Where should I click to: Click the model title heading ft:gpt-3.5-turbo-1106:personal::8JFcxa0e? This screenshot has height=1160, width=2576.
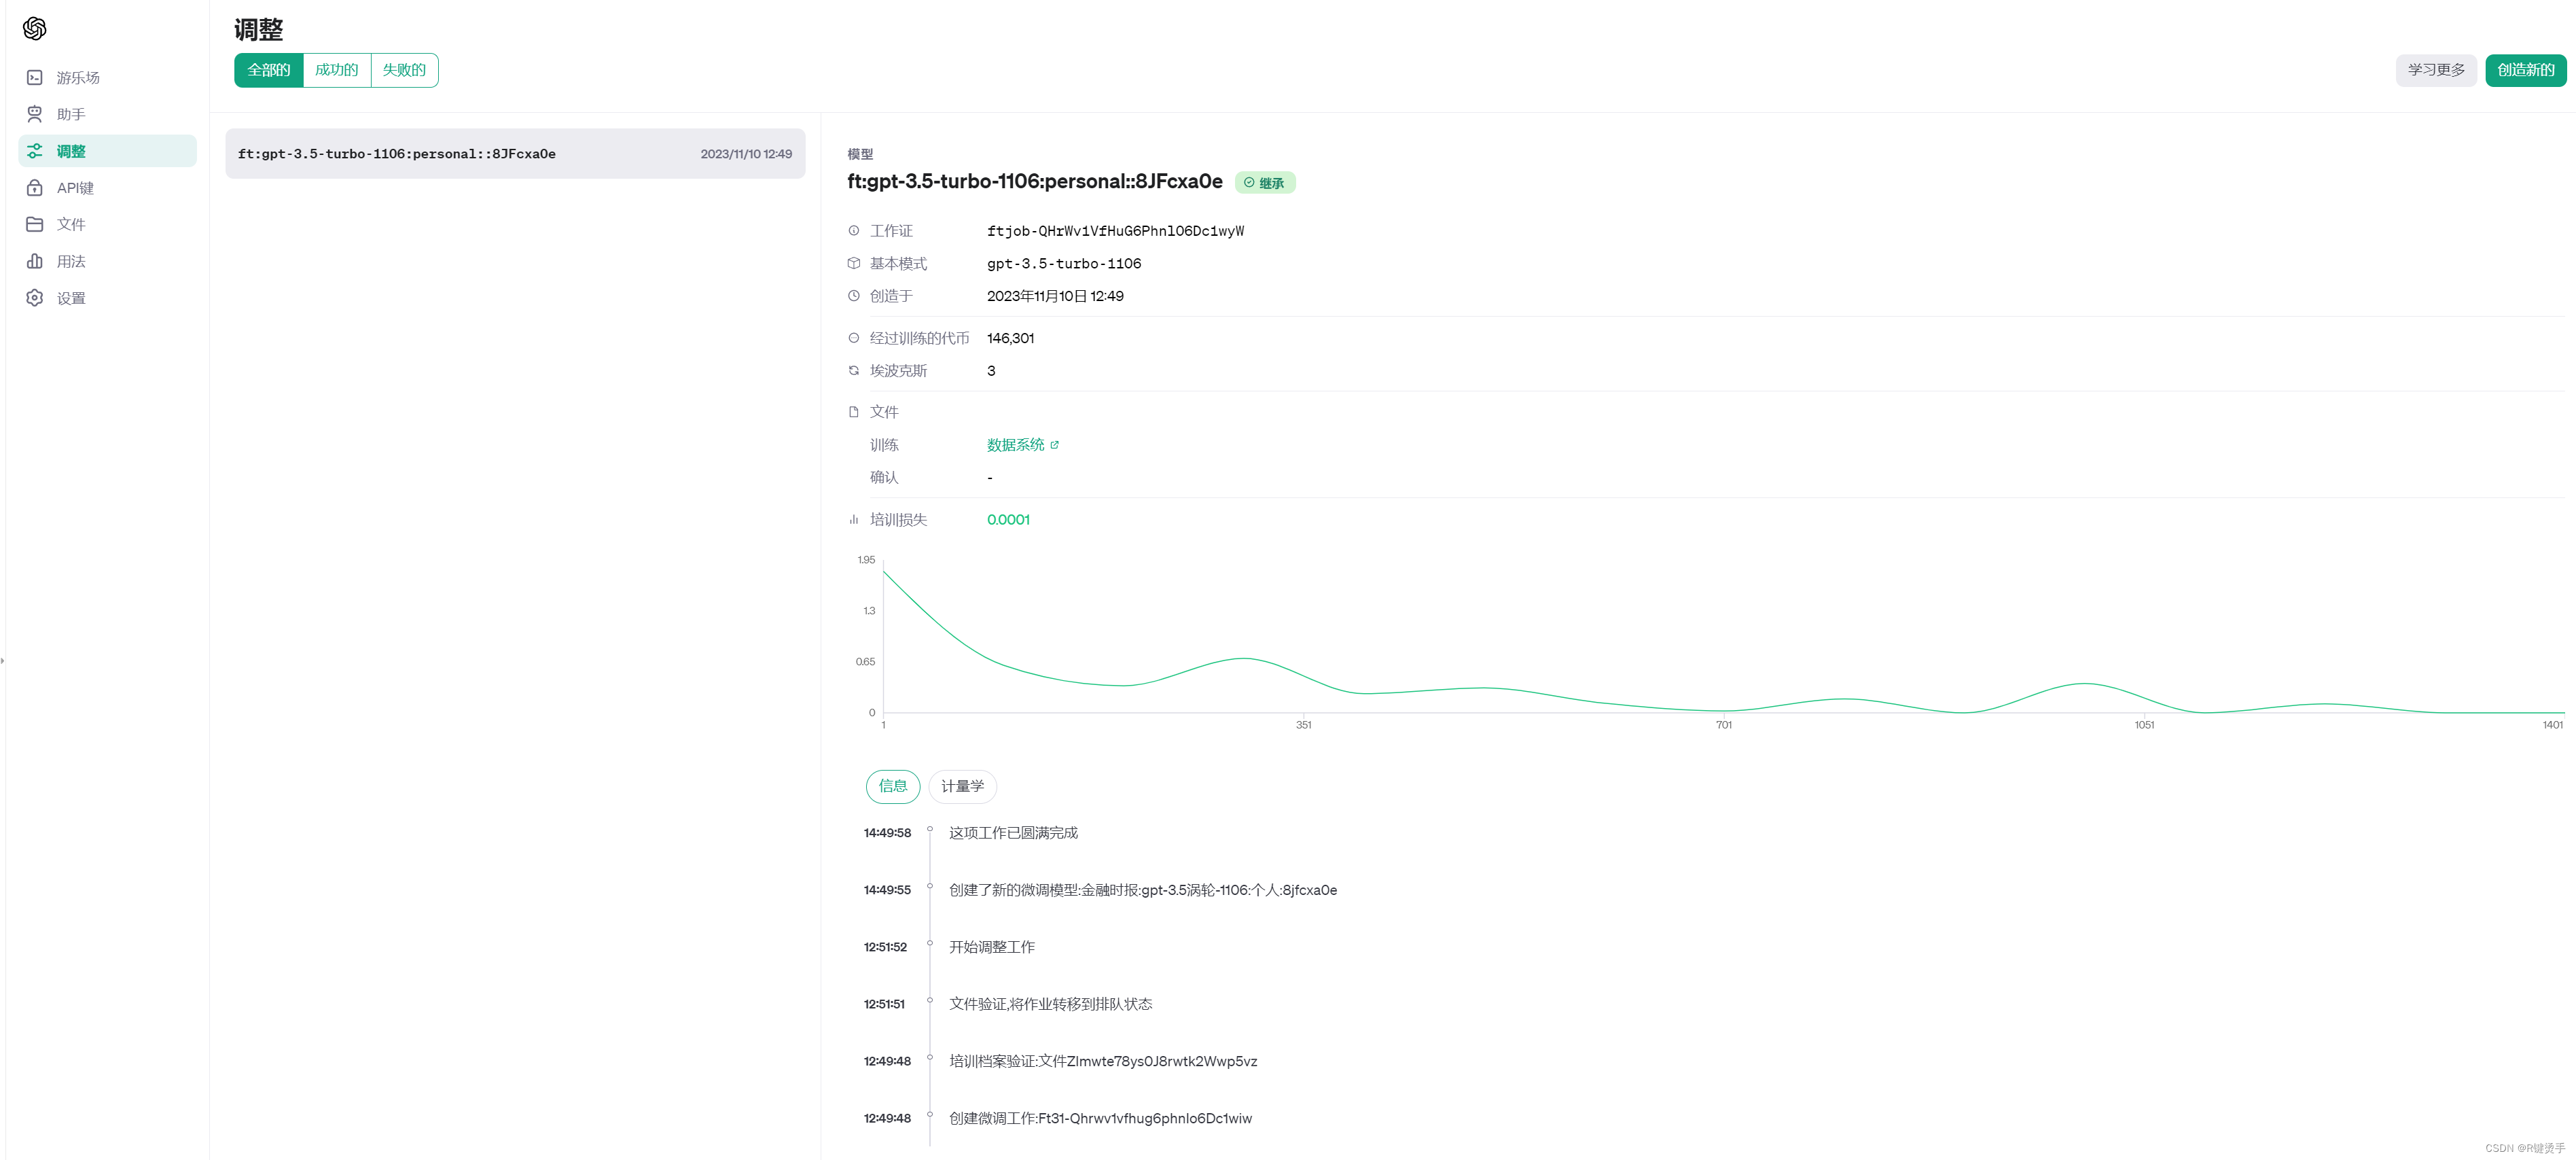tap(1035, 182)
